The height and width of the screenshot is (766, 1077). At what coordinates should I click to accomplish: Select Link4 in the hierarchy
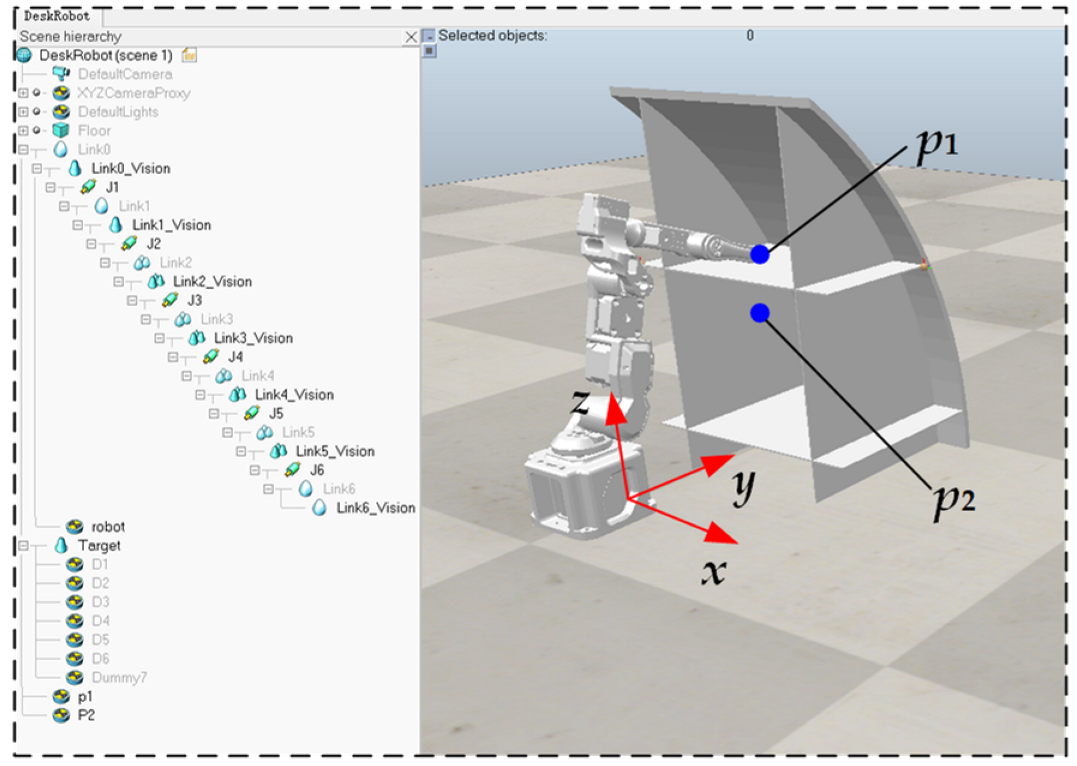258,376
